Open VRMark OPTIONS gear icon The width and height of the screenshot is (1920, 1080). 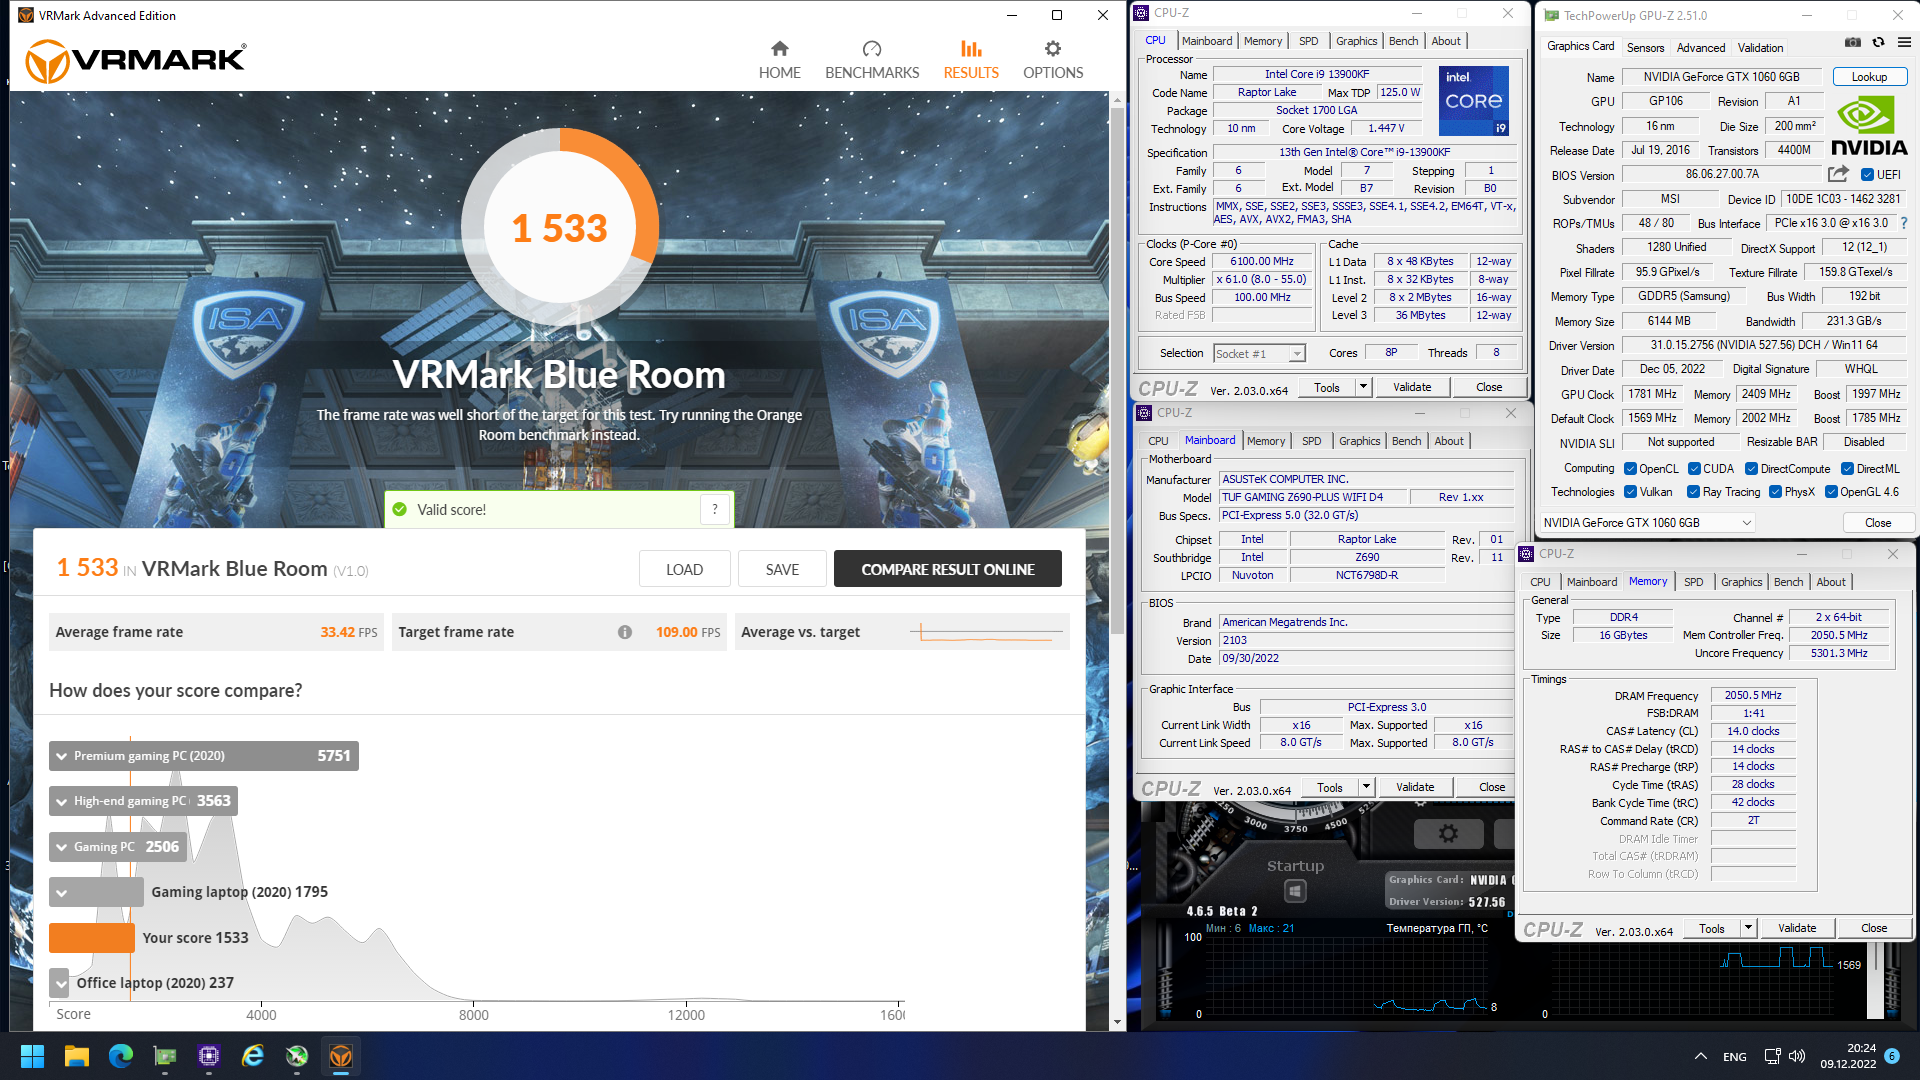pyautogui.click(x=1052, y=48)
